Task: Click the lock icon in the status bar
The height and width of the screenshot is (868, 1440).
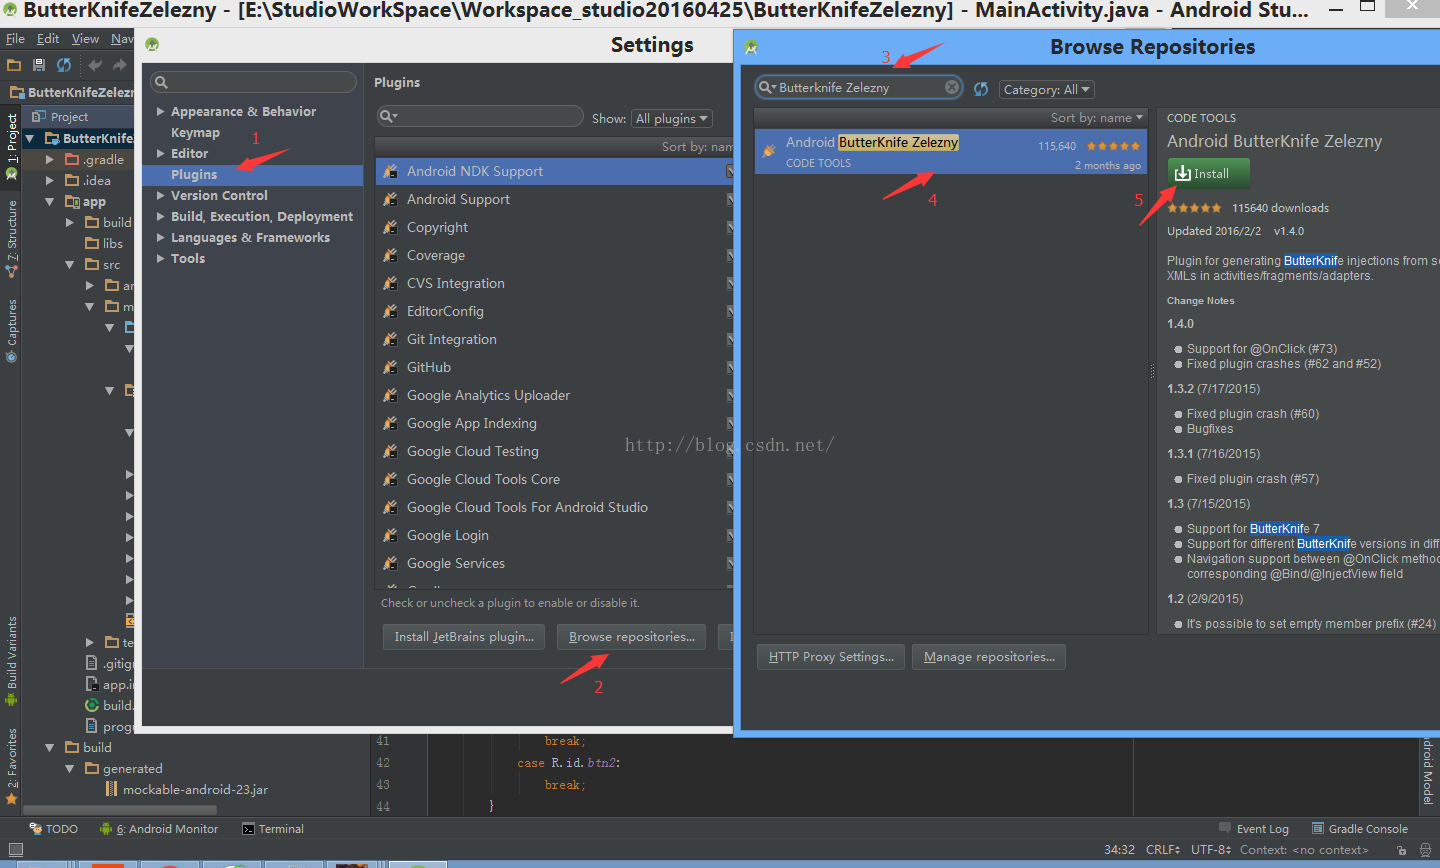Action: (x=1402, y=850)
